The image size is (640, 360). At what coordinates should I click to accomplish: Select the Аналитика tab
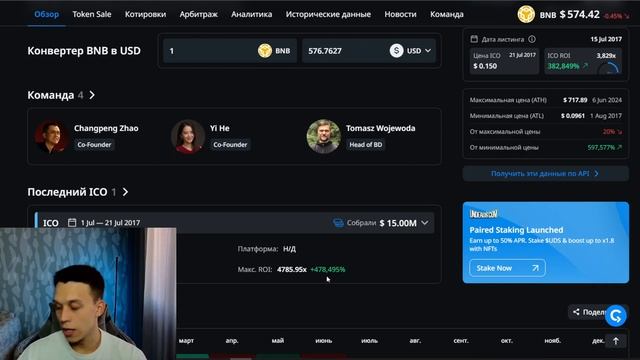pos(251,14)
